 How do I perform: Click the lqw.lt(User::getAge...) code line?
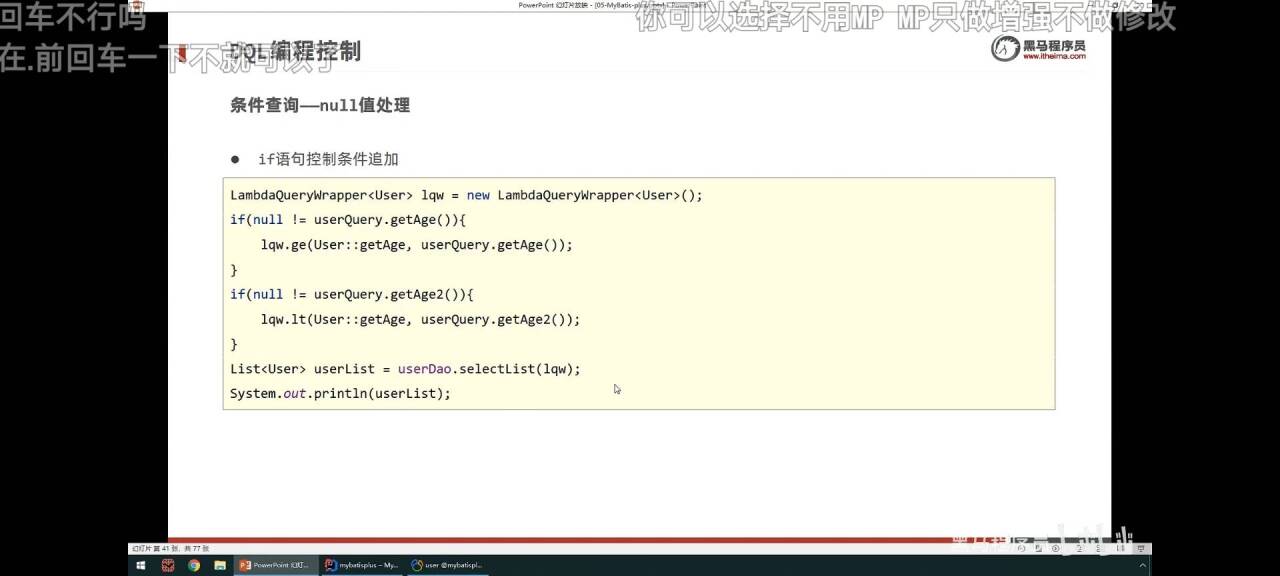point(420,320)
